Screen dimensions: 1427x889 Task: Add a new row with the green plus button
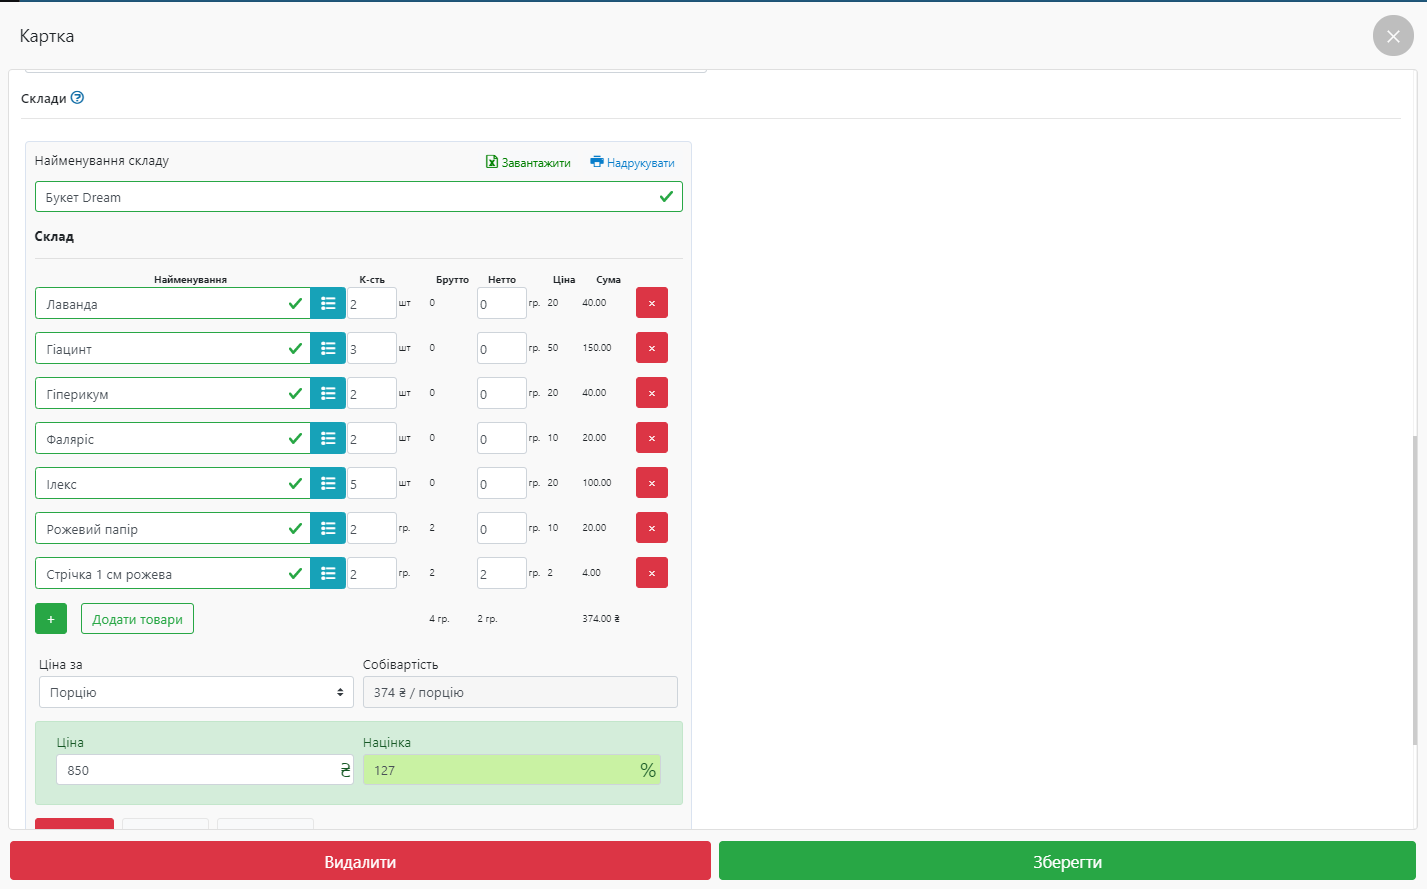click(51, 619)
